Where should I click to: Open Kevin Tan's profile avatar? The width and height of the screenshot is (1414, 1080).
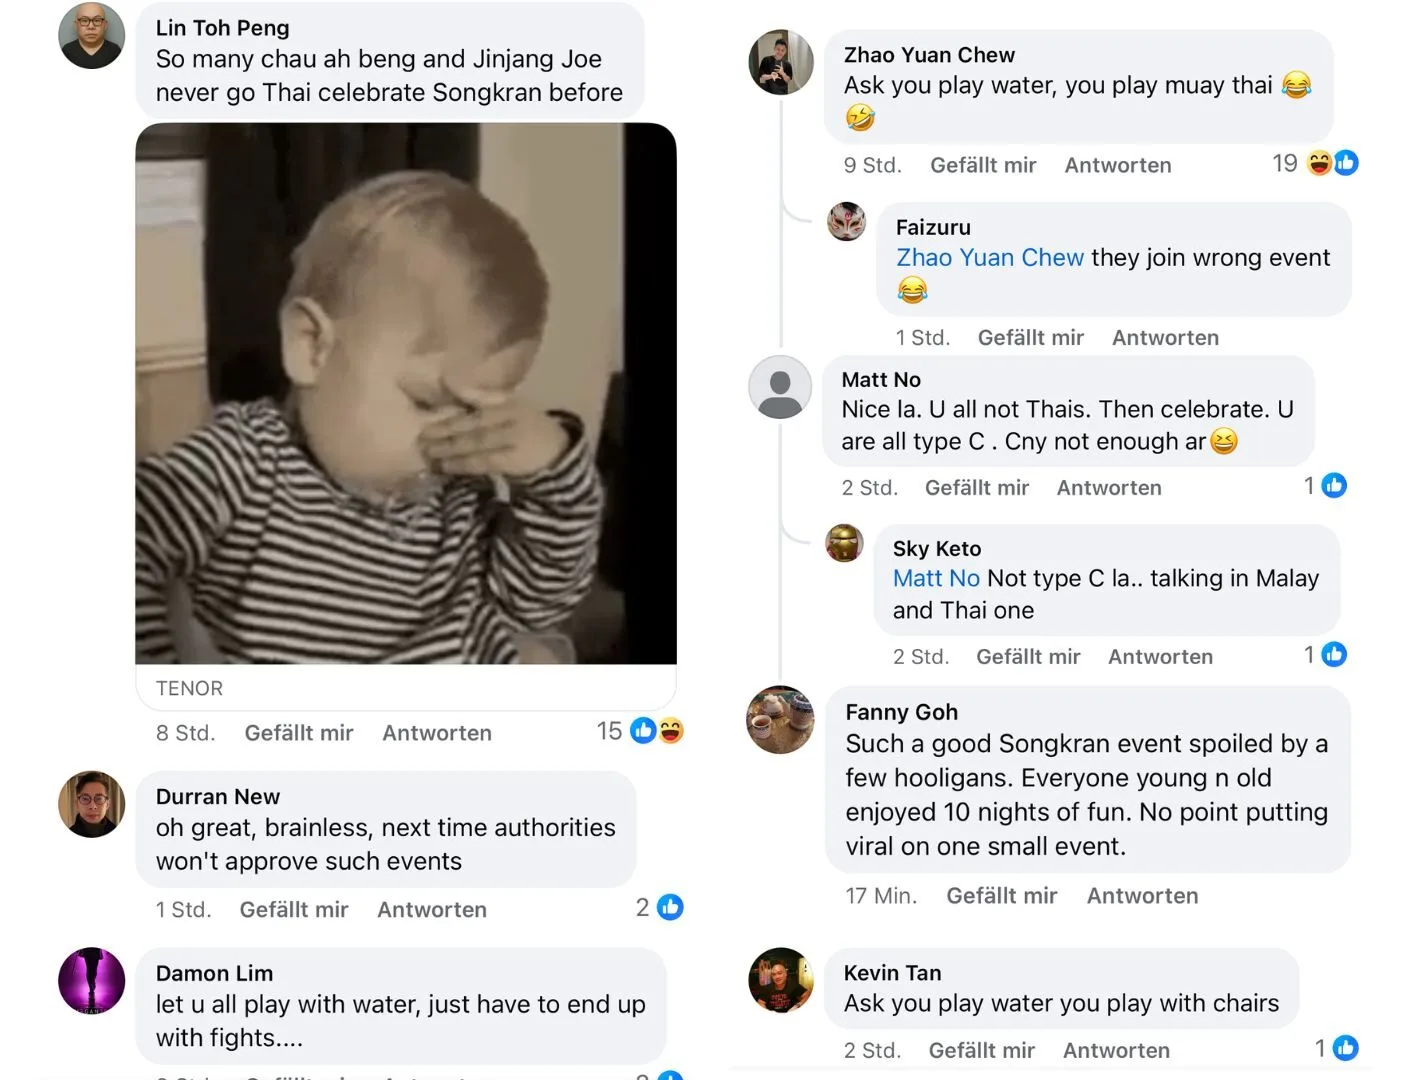click(780, 980)
